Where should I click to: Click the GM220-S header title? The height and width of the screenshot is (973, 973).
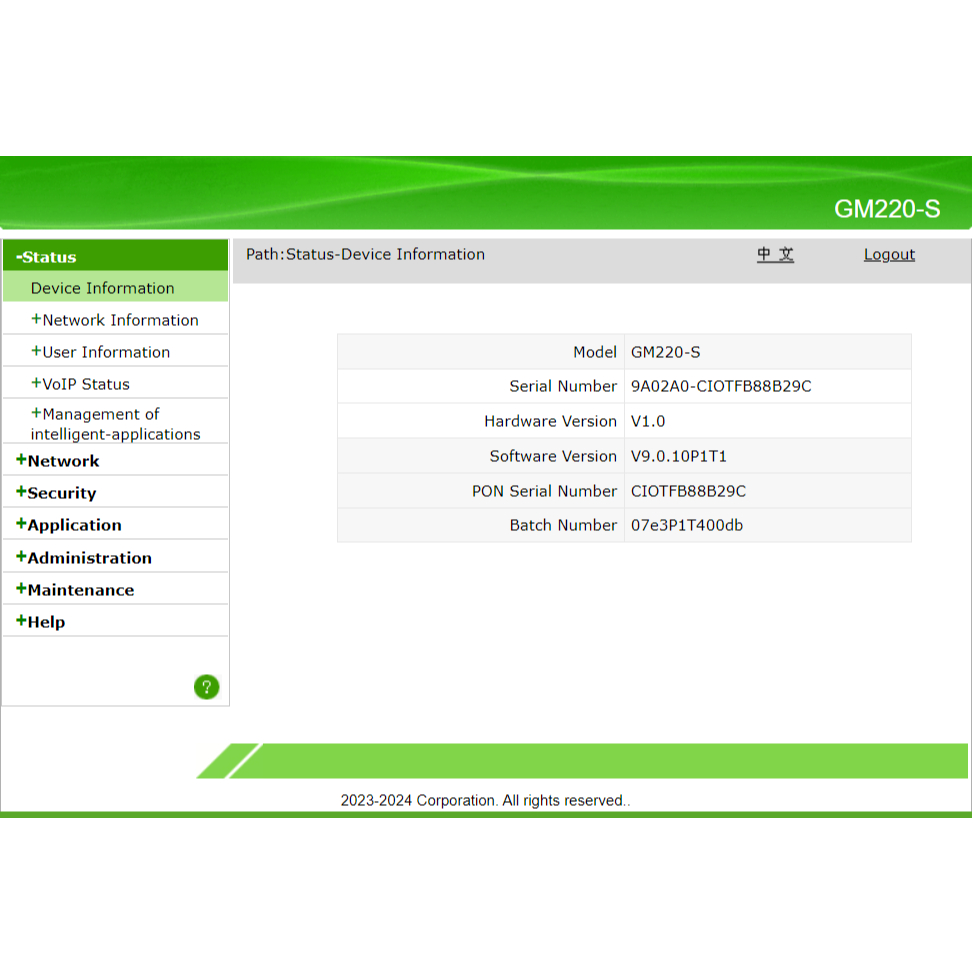(887, 209)
